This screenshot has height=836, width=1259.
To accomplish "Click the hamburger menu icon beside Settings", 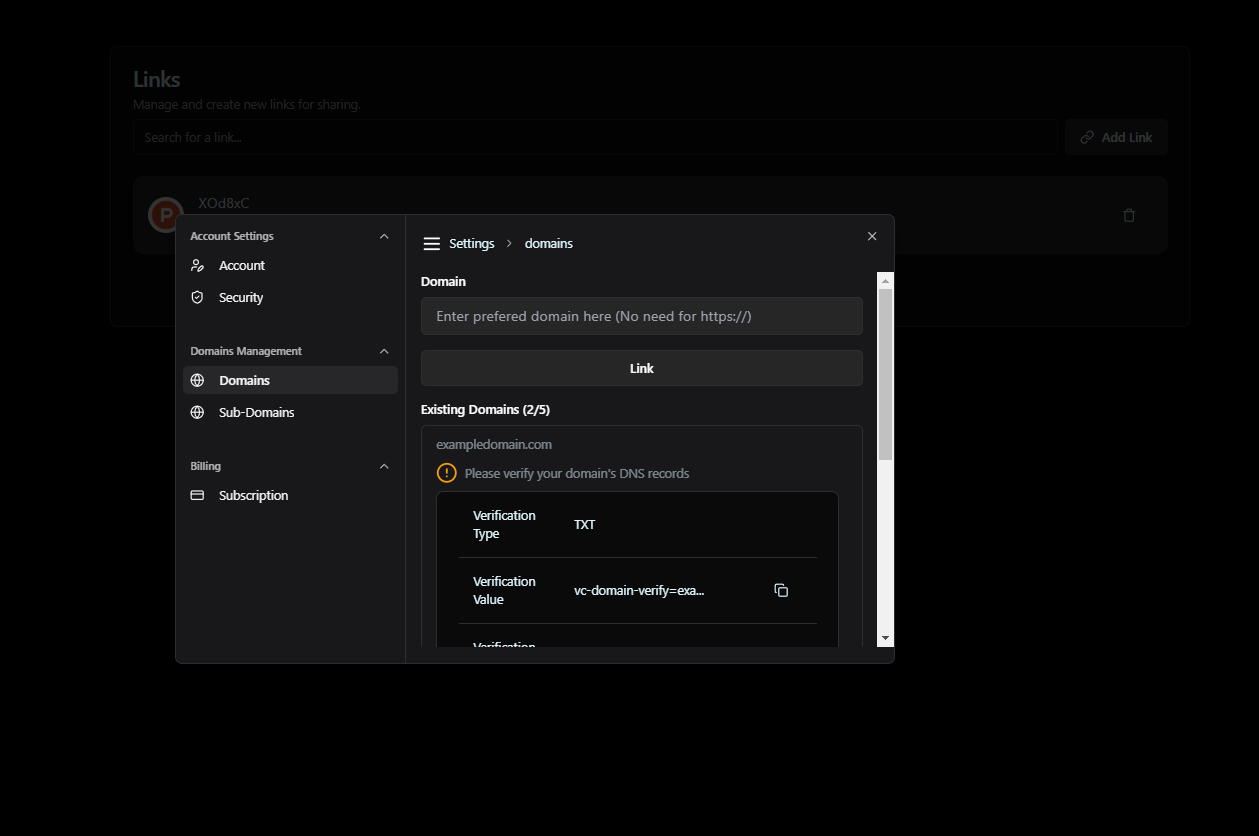I will point(432,244).
